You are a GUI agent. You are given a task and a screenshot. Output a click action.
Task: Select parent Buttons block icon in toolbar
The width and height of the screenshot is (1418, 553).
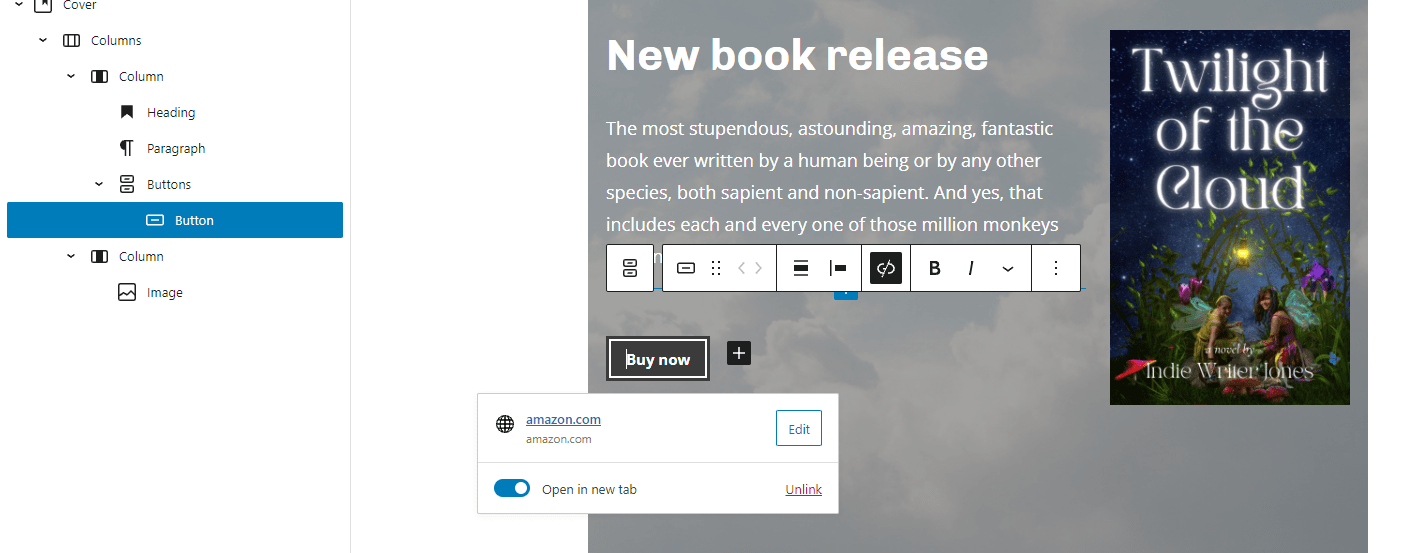point(630,268)
